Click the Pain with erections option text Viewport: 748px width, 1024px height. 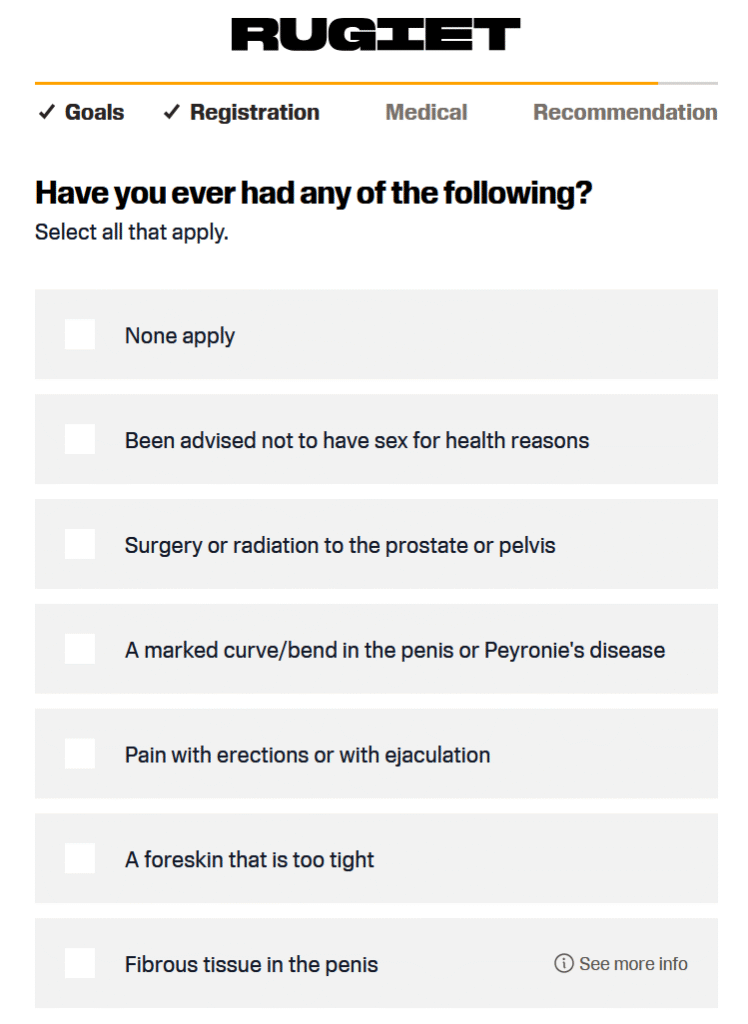pos(307,755)
